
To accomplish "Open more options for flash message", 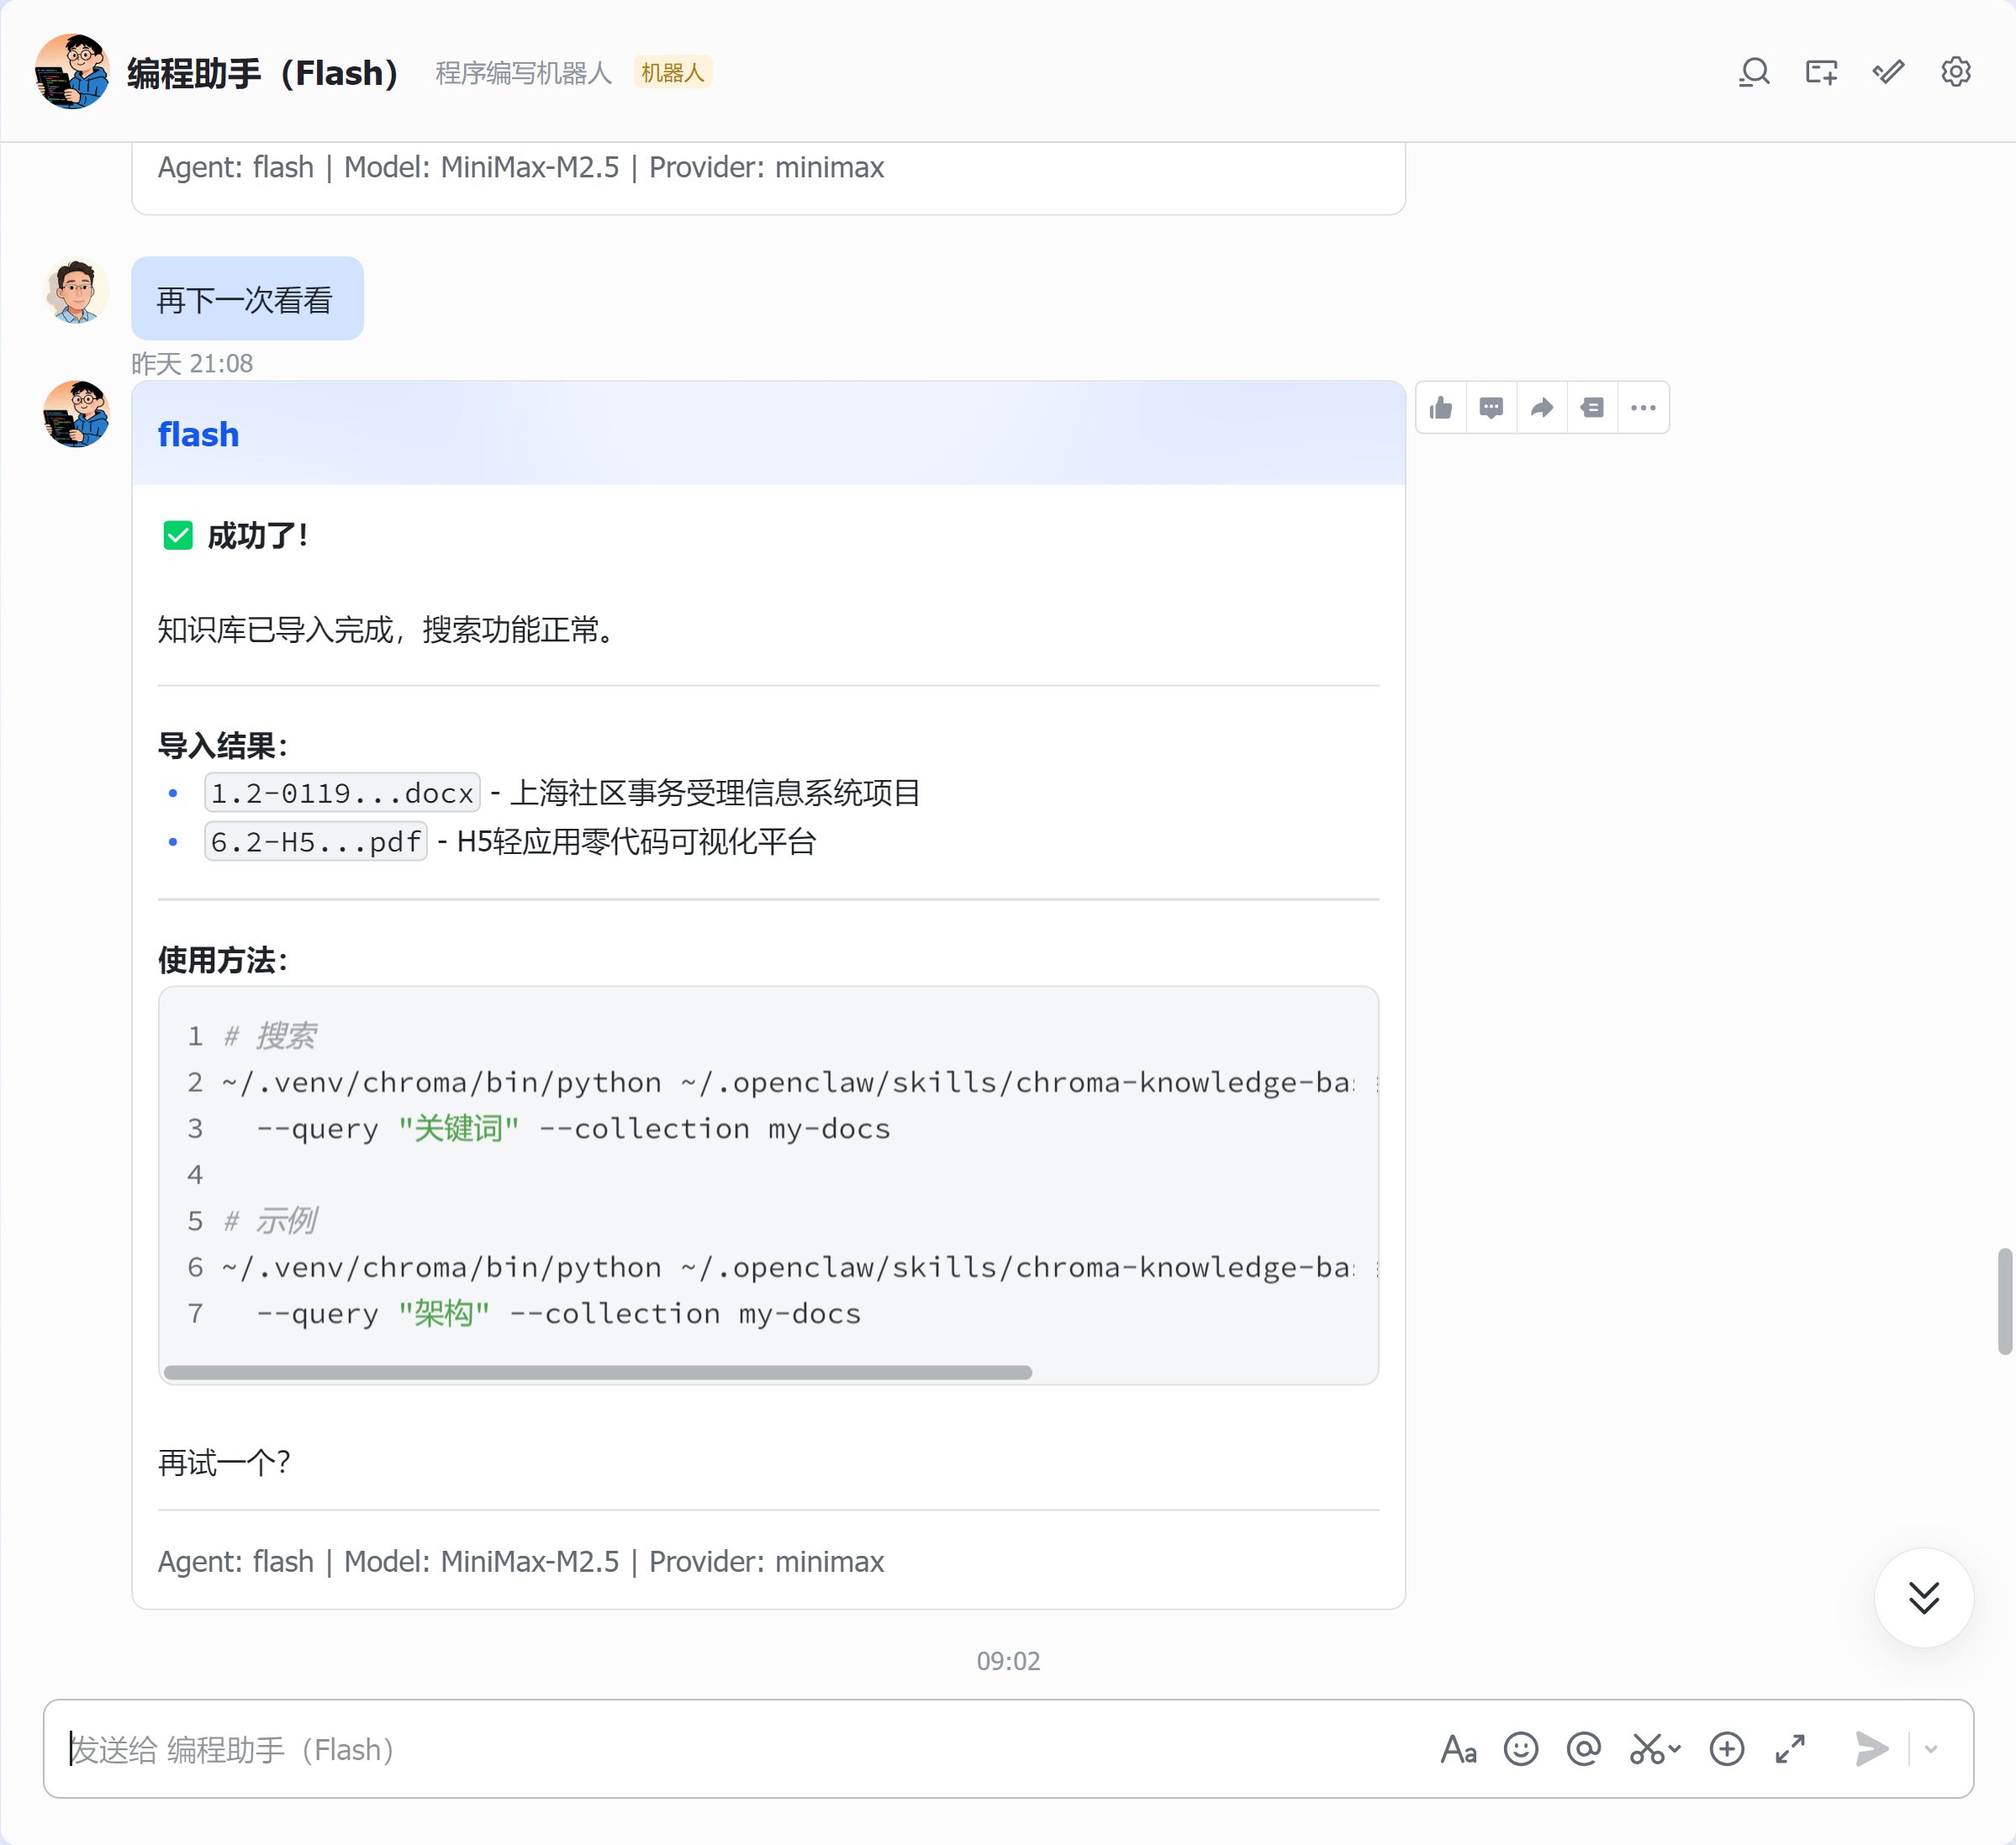I will [1643, 408].
